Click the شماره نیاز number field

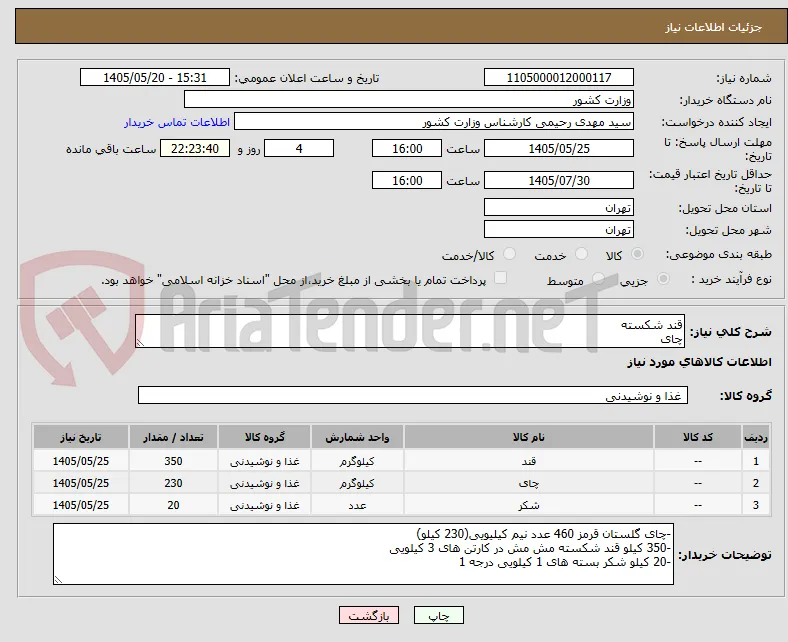click(558, 77)
